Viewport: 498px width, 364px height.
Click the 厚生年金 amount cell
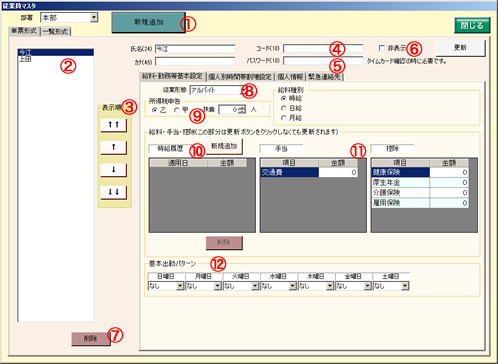tap(449, 182)
